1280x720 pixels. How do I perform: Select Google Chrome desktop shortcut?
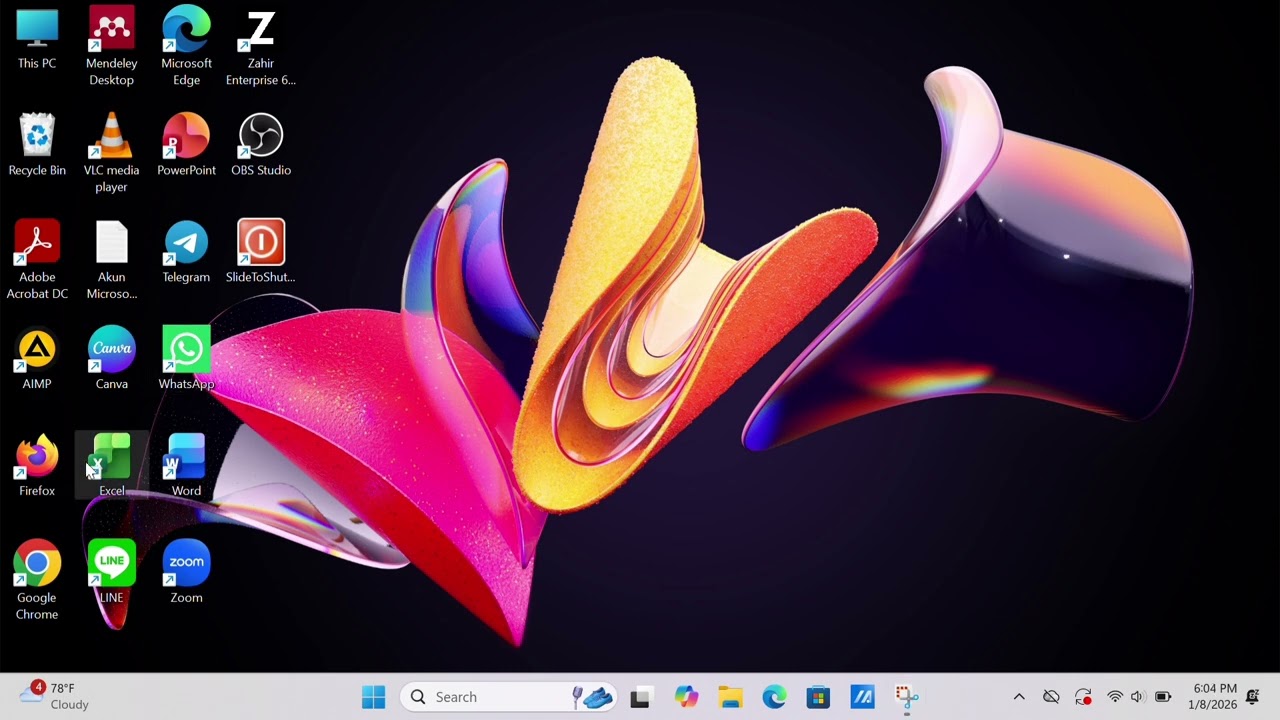pos(37,581)
